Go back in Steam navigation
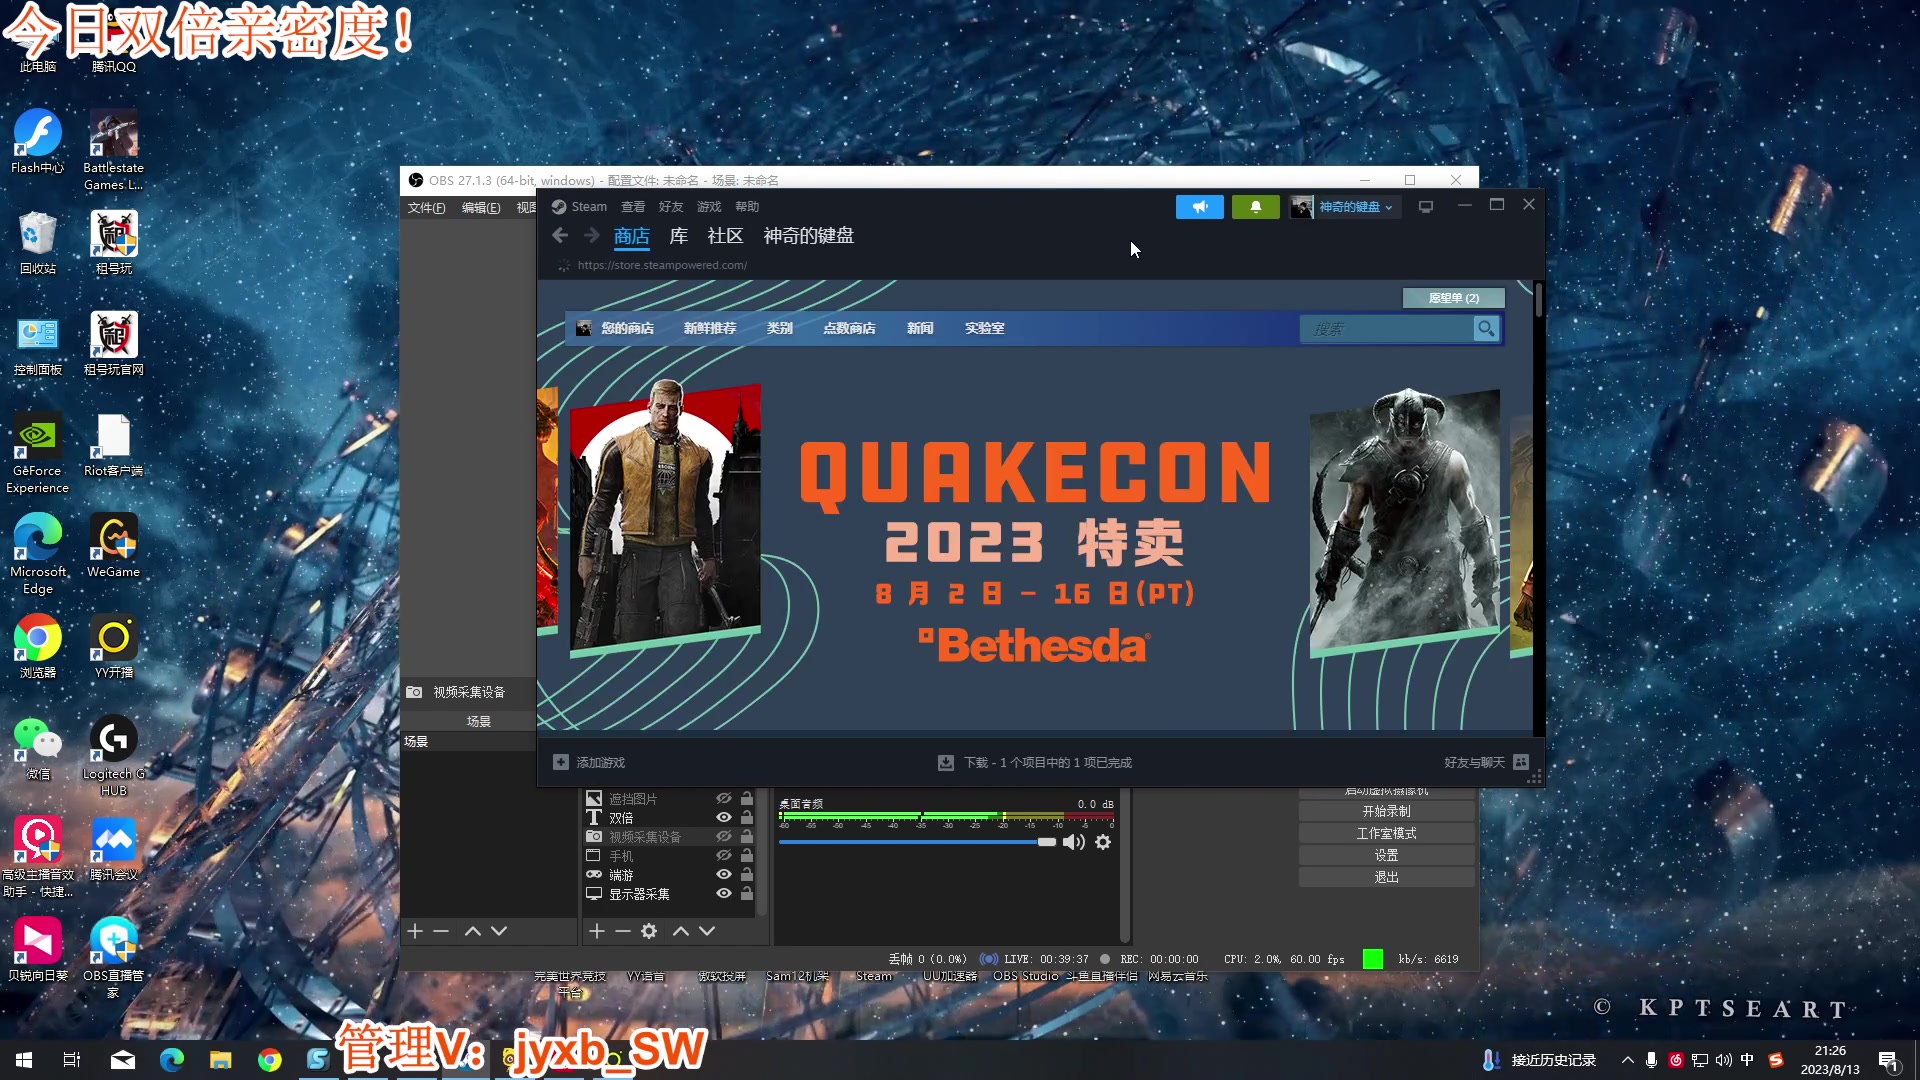 point(560,236)
